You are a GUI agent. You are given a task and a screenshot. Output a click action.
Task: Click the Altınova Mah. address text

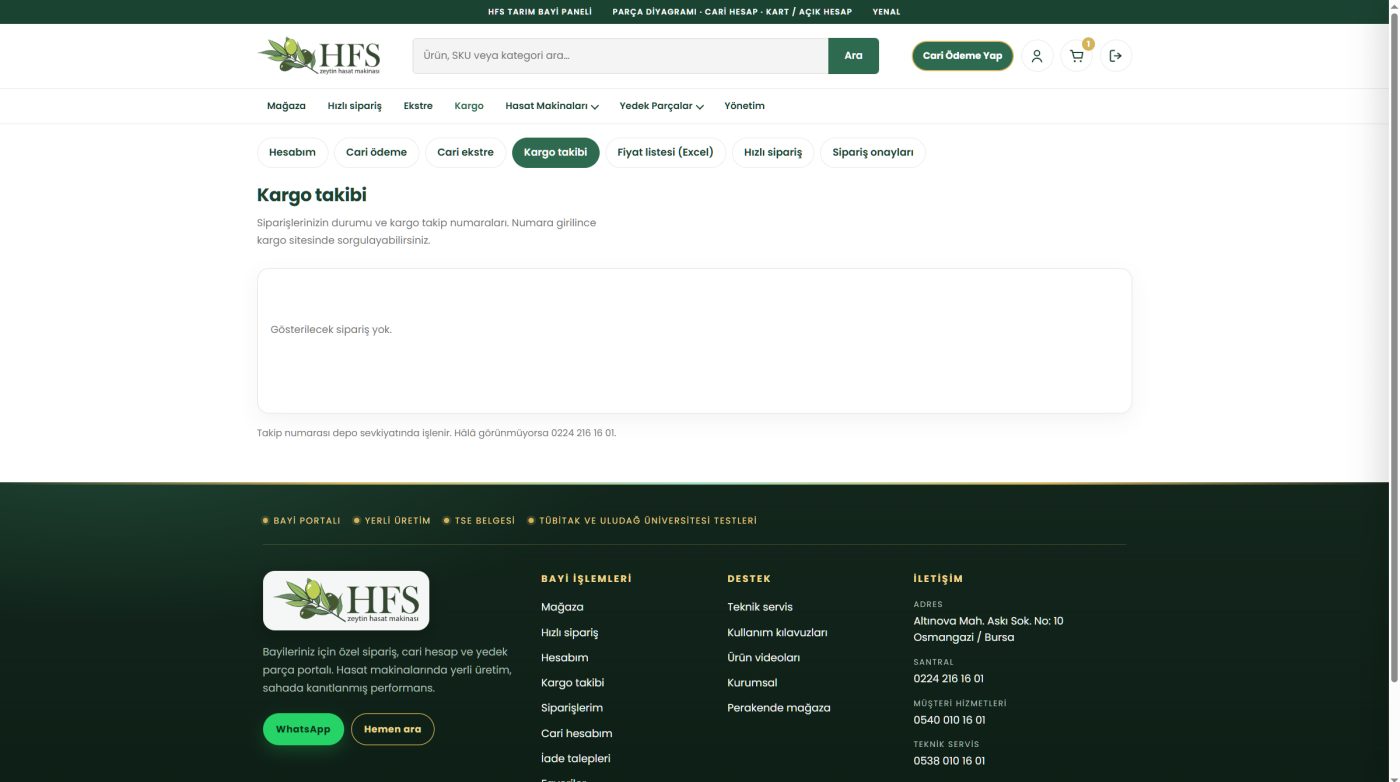988,629
